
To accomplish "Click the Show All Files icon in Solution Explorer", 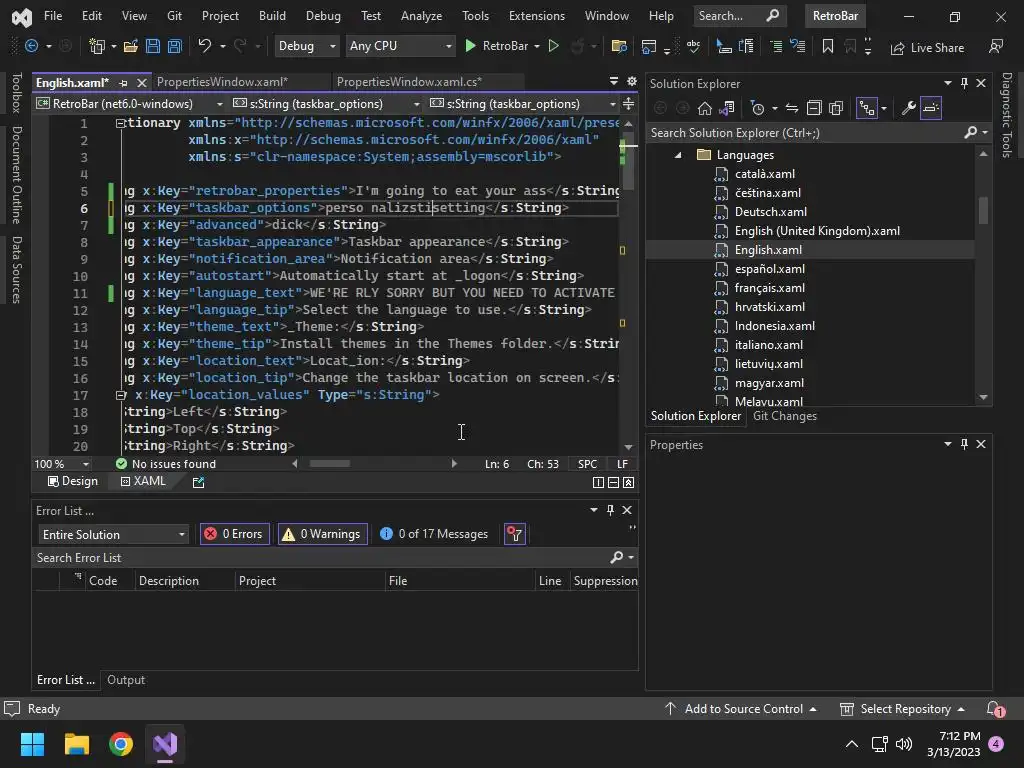I will (836, 108).
